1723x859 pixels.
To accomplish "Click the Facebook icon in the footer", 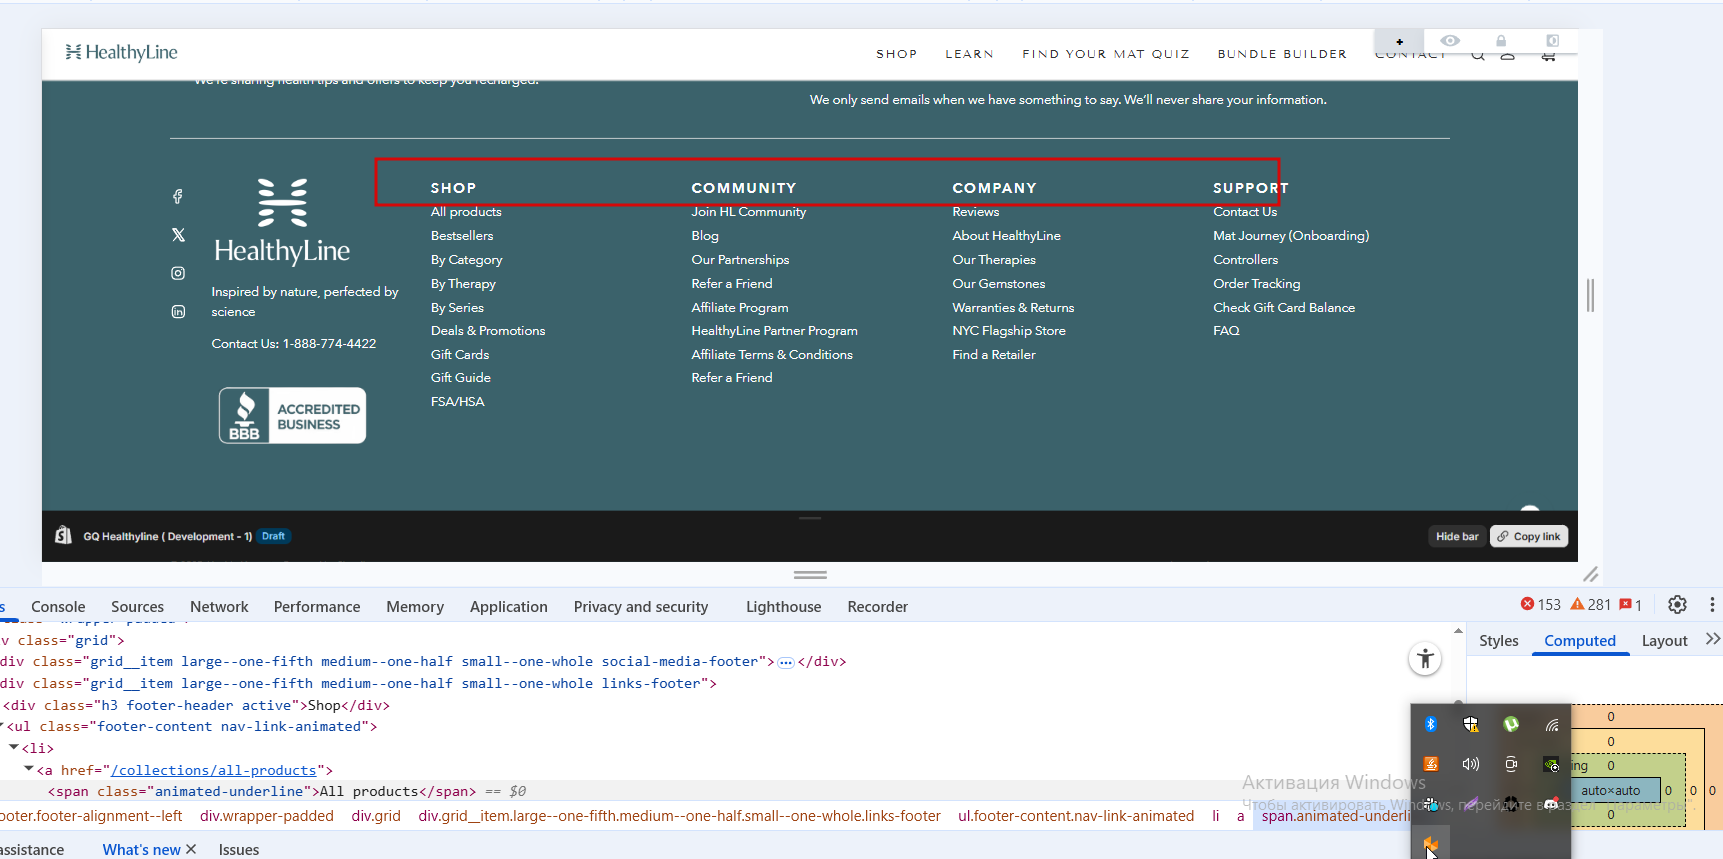I will pyautogui.click(x=178, y=197).
